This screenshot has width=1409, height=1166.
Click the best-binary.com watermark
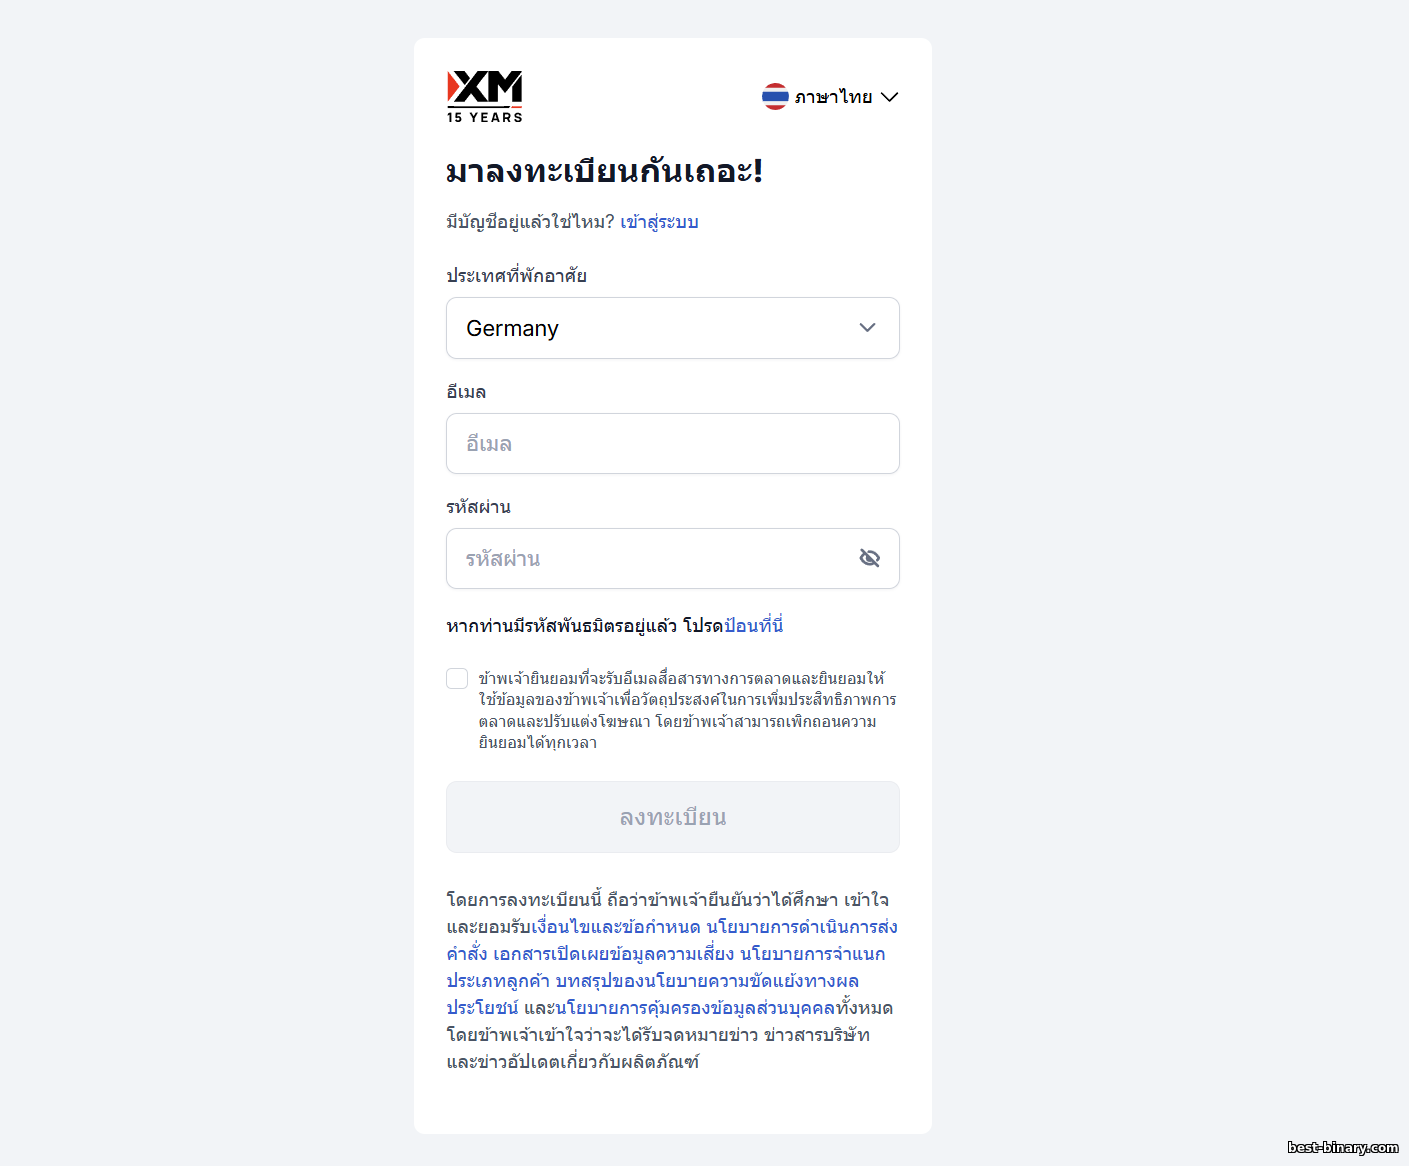point(1343,1148)
